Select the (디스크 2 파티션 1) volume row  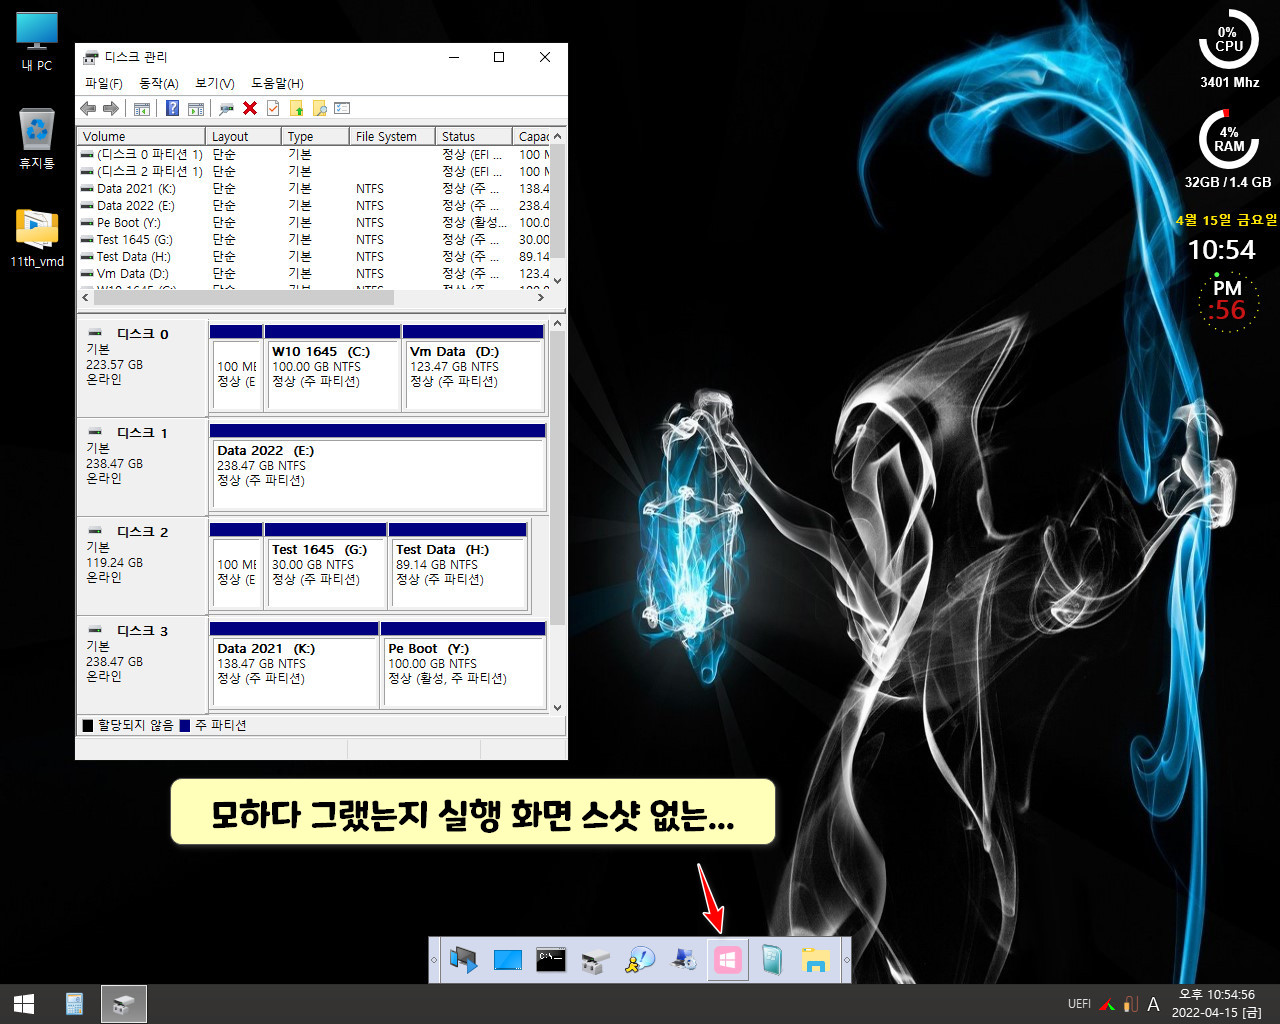[x=314, y=171]
